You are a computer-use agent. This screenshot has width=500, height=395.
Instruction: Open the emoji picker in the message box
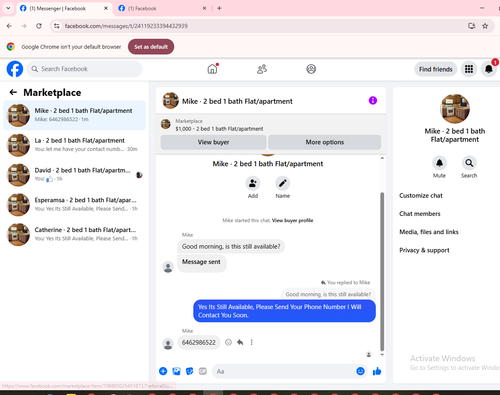pos(360,371)
